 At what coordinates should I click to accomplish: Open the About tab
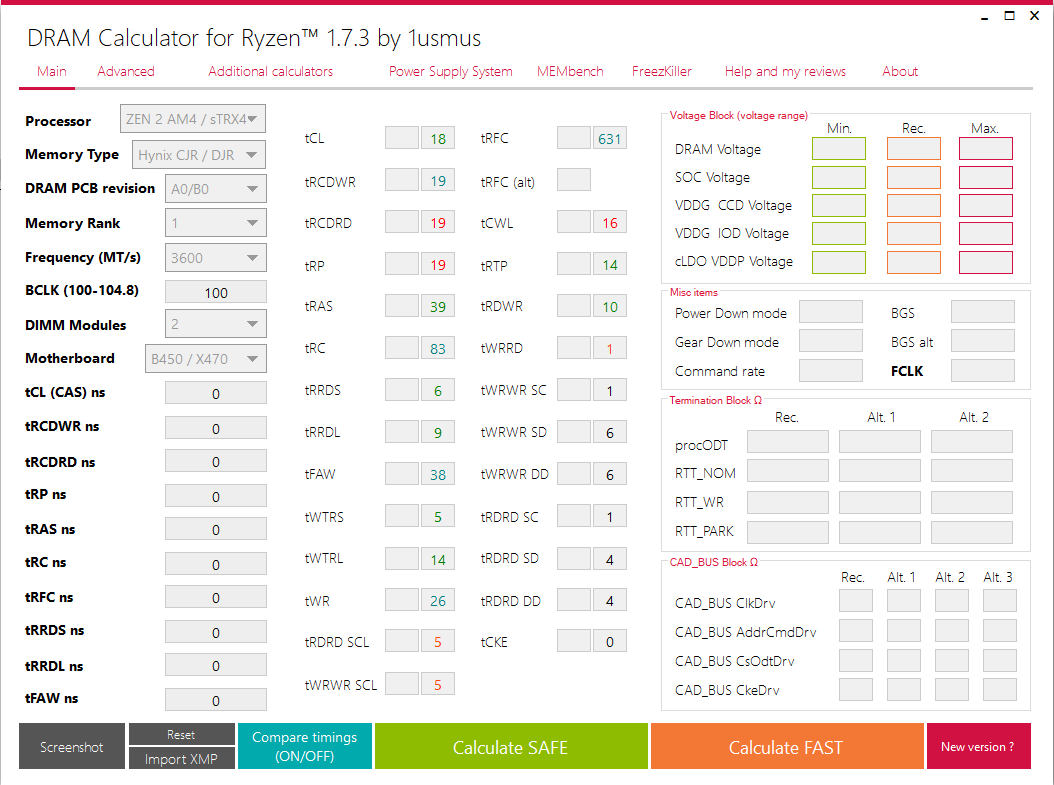coord(900,71)
